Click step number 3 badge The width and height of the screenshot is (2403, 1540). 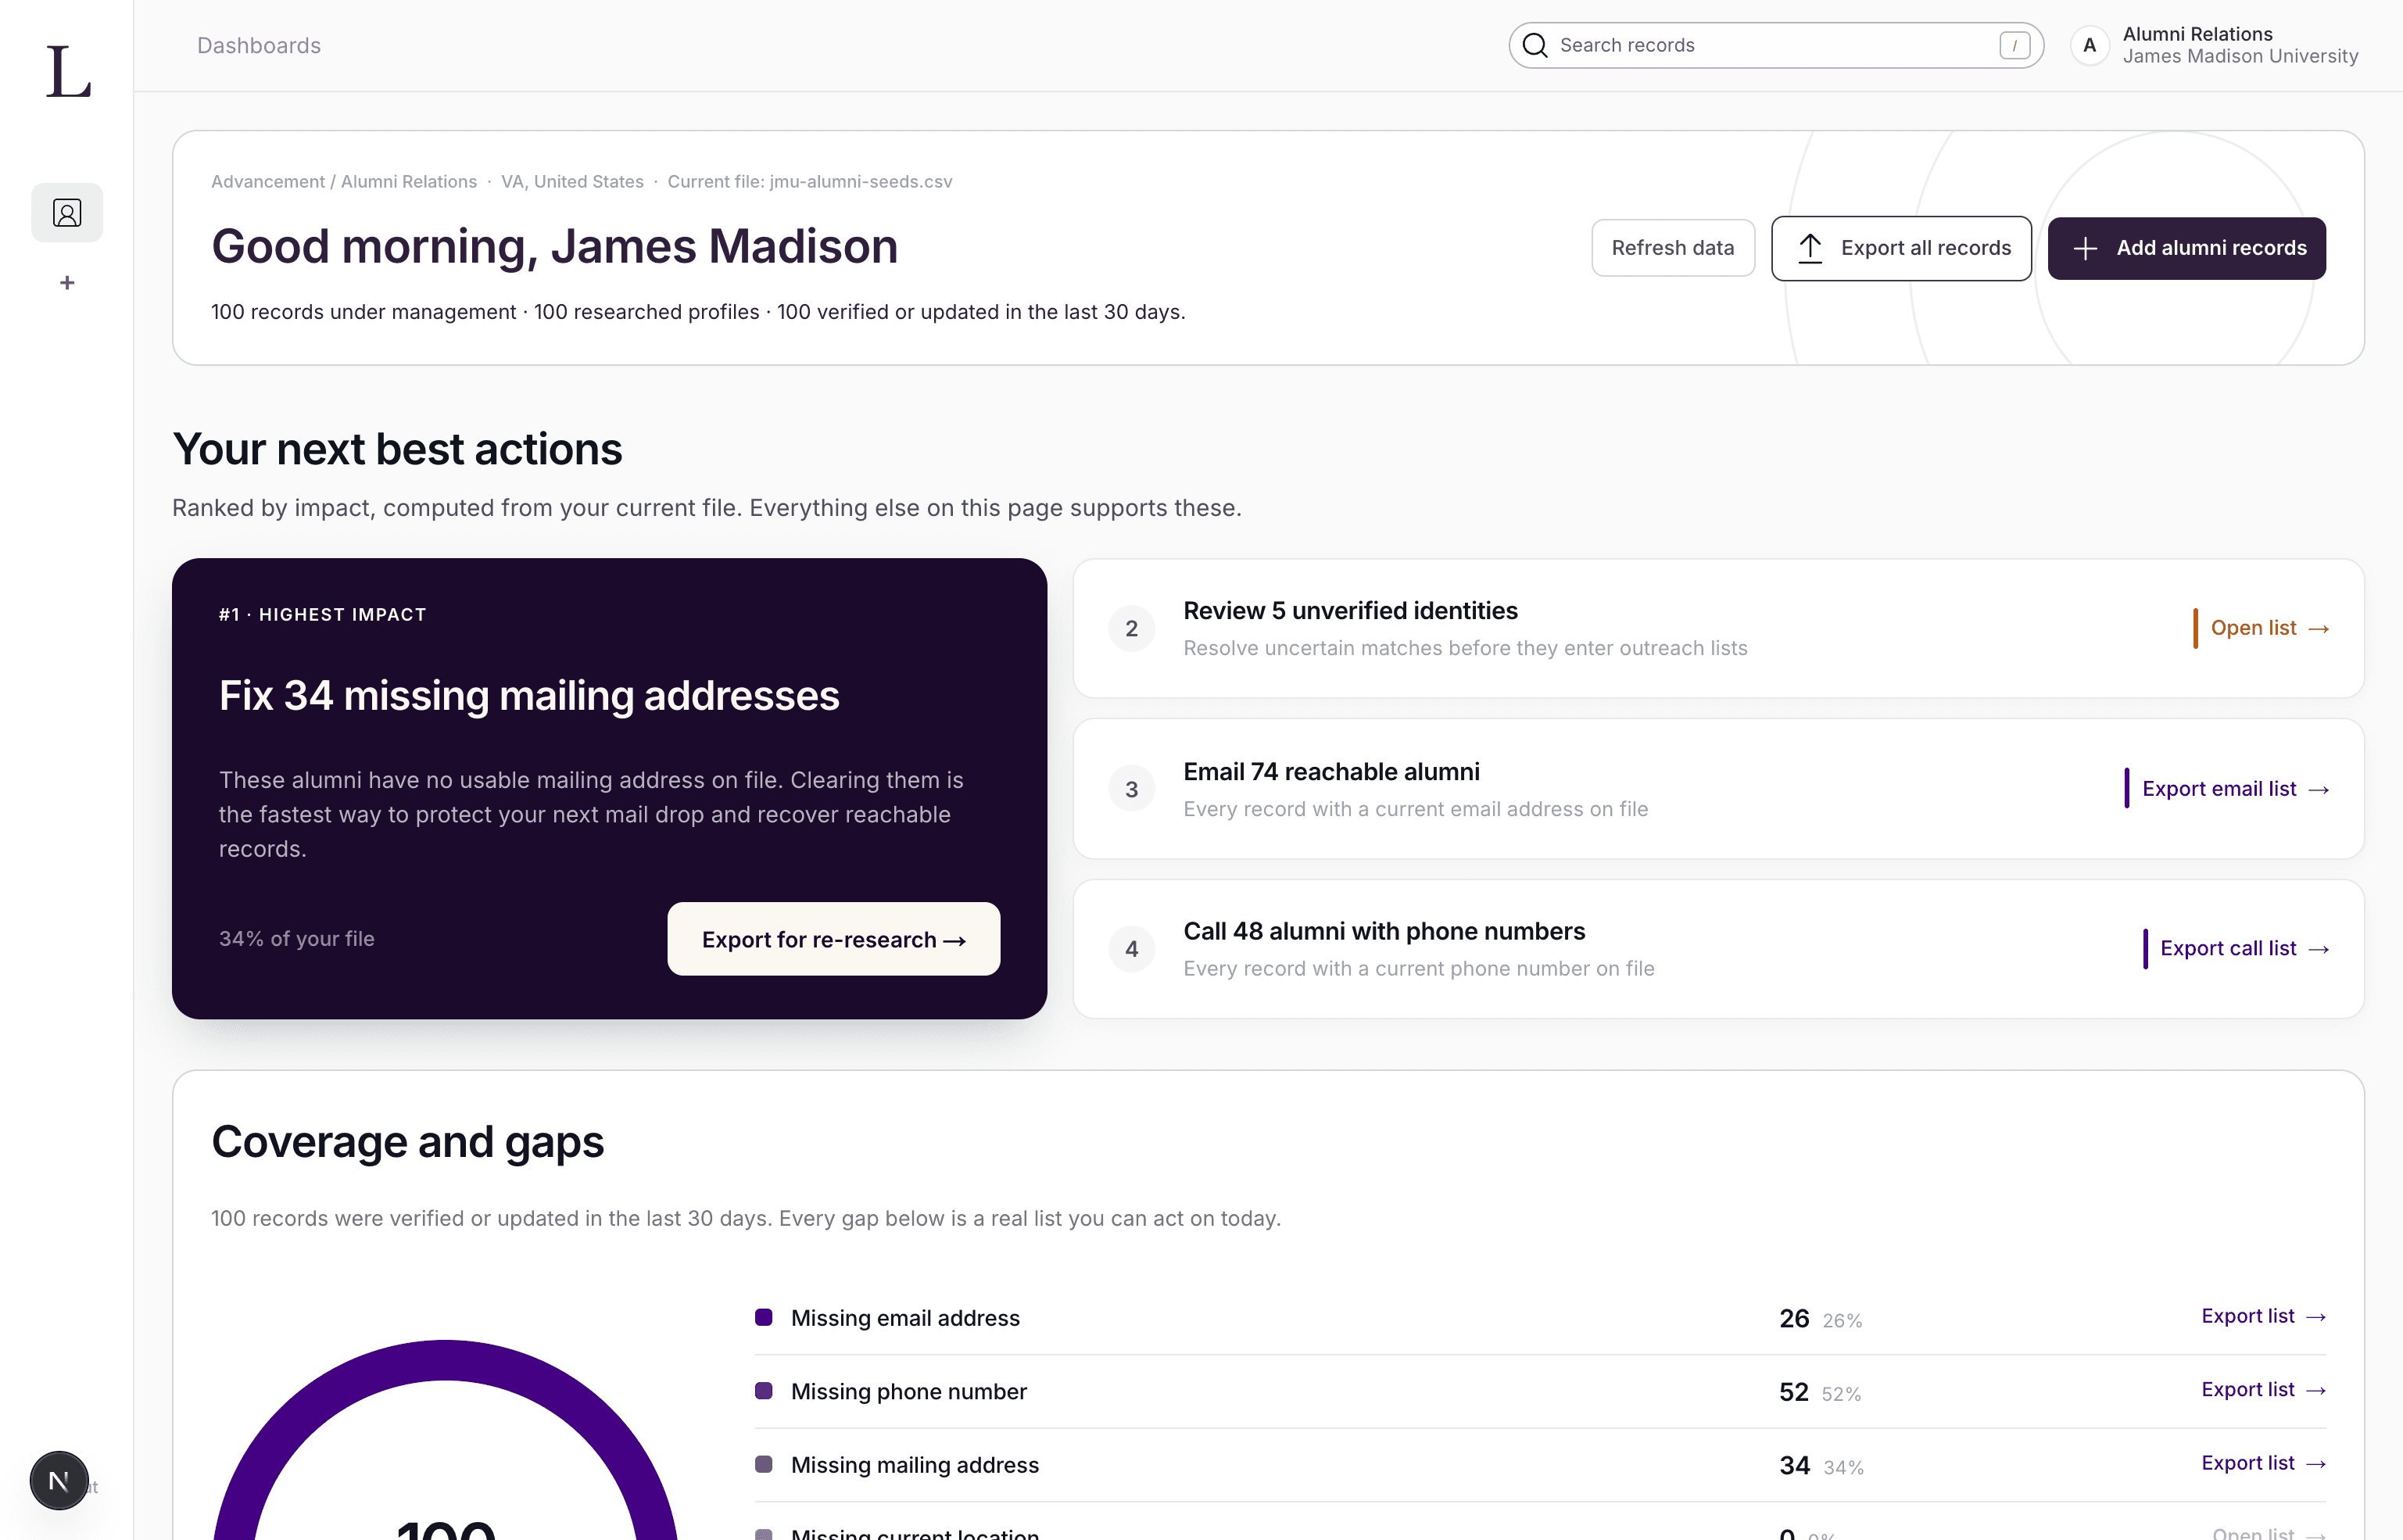pos(1131,789)
